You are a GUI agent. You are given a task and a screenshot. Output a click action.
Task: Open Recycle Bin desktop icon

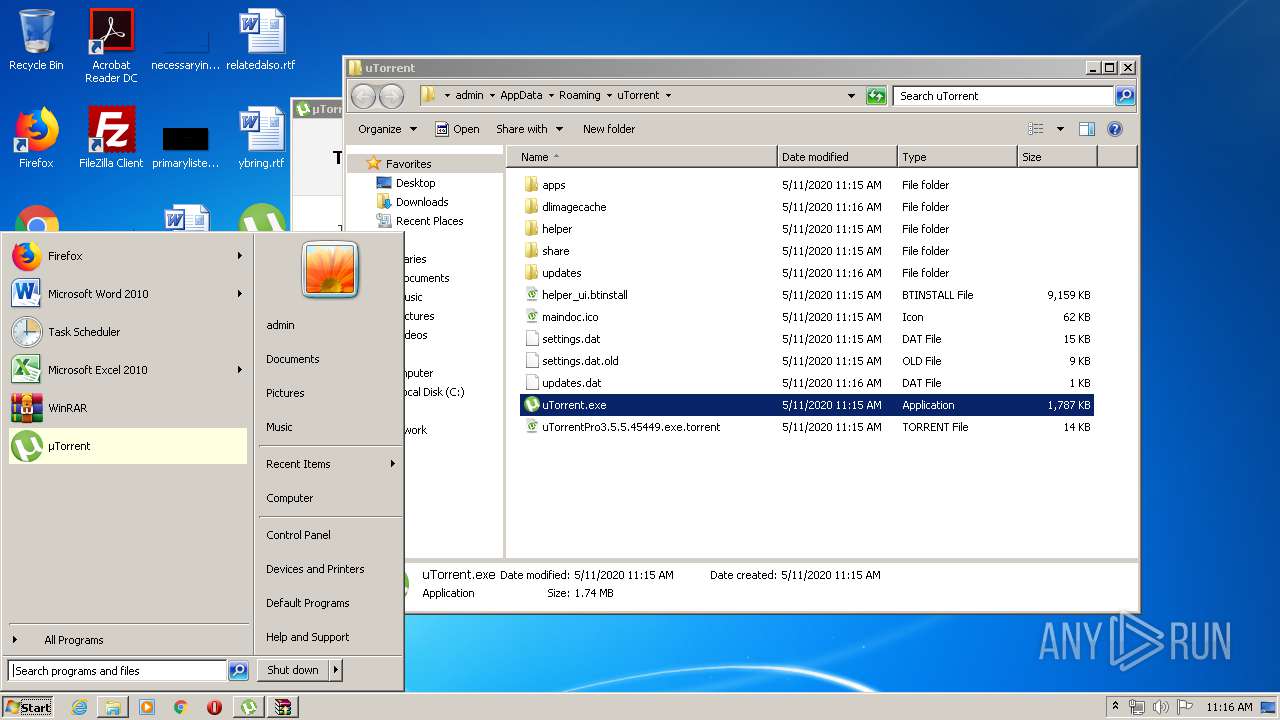click(x=36, y=40)
